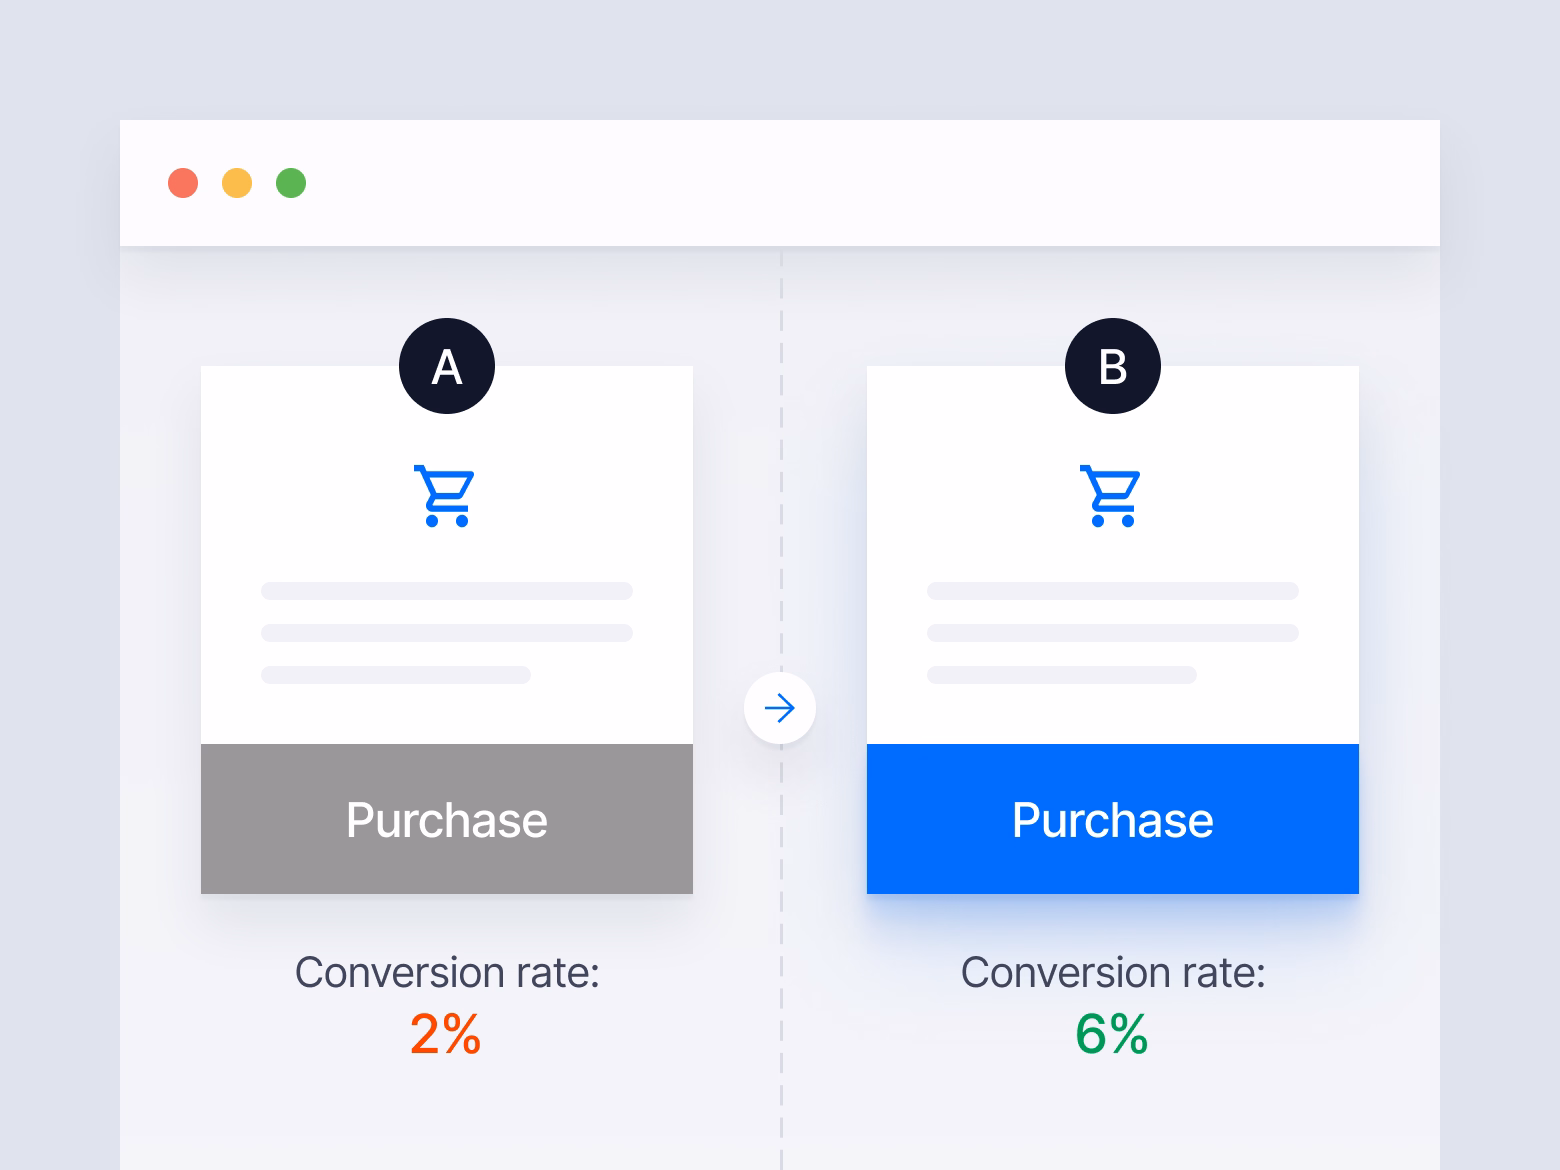This screenshot has width=1560, height=1170.
Task: Click the short third placeholder line in card A
Action: [396, 675]
